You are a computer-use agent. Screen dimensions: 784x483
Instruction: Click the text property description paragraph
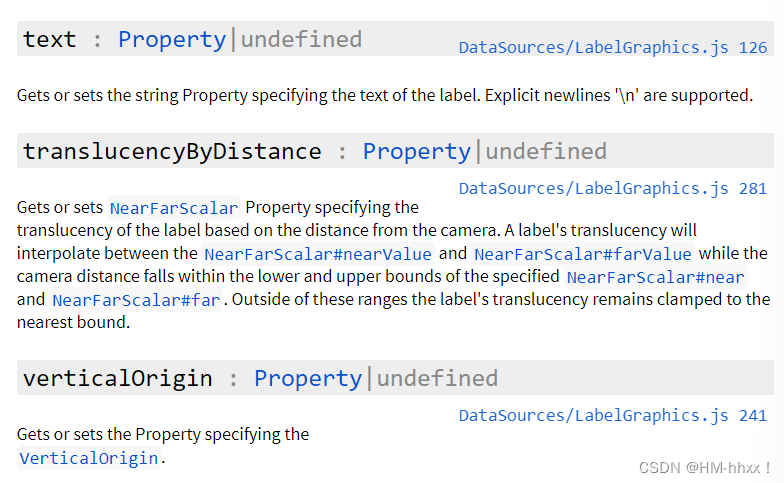pyautogui.click(x=384, y=95)
